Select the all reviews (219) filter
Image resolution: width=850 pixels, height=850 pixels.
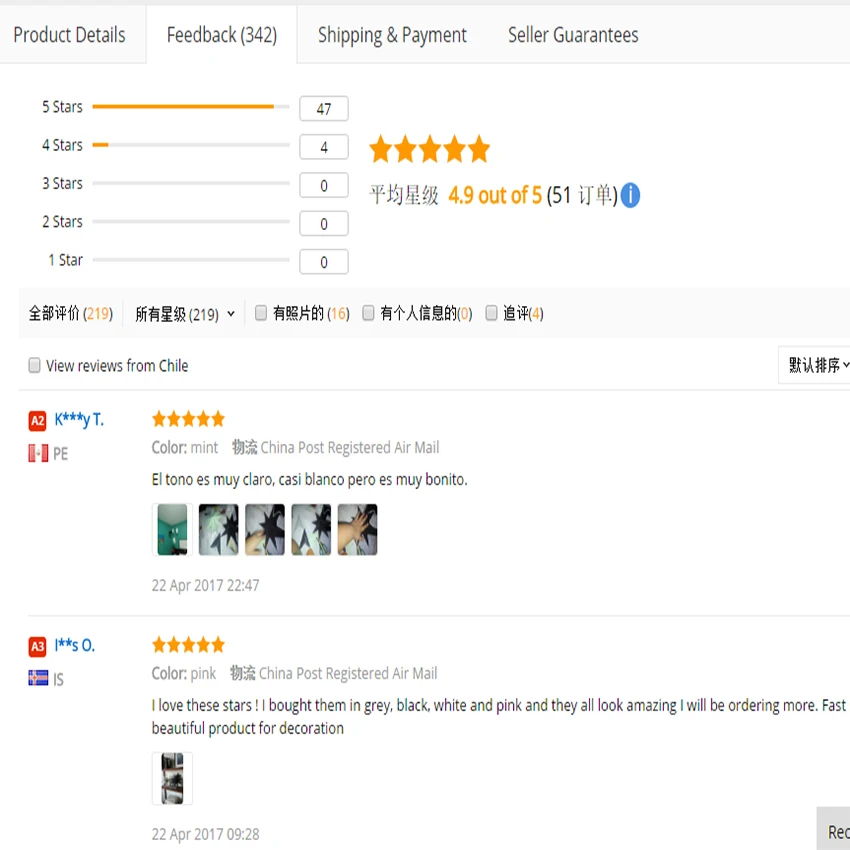(x=70, y=313)
